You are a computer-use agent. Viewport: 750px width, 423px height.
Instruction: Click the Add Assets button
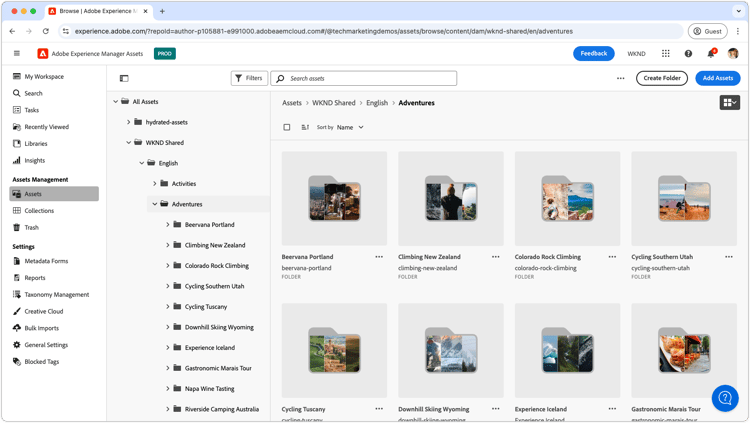tap(717, 78)
